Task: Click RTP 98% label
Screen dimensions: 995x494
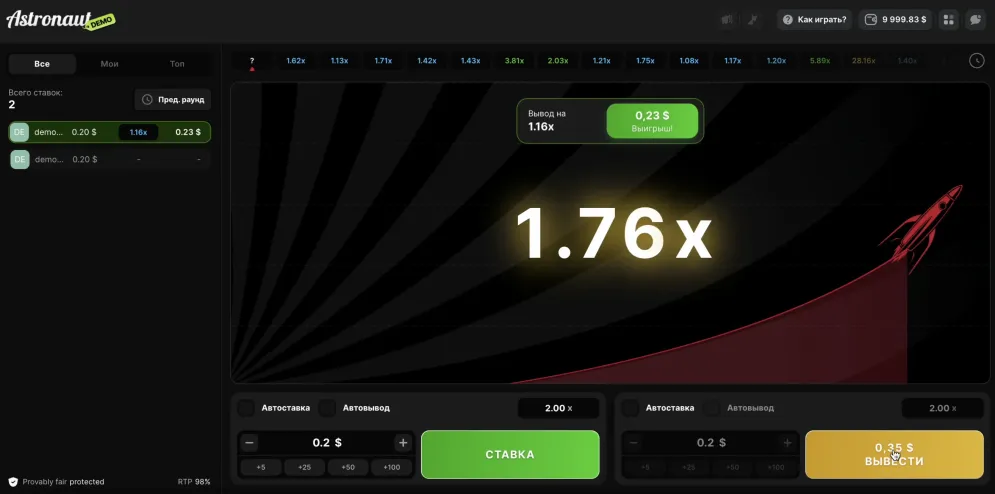Action: [x=194, y=482]
